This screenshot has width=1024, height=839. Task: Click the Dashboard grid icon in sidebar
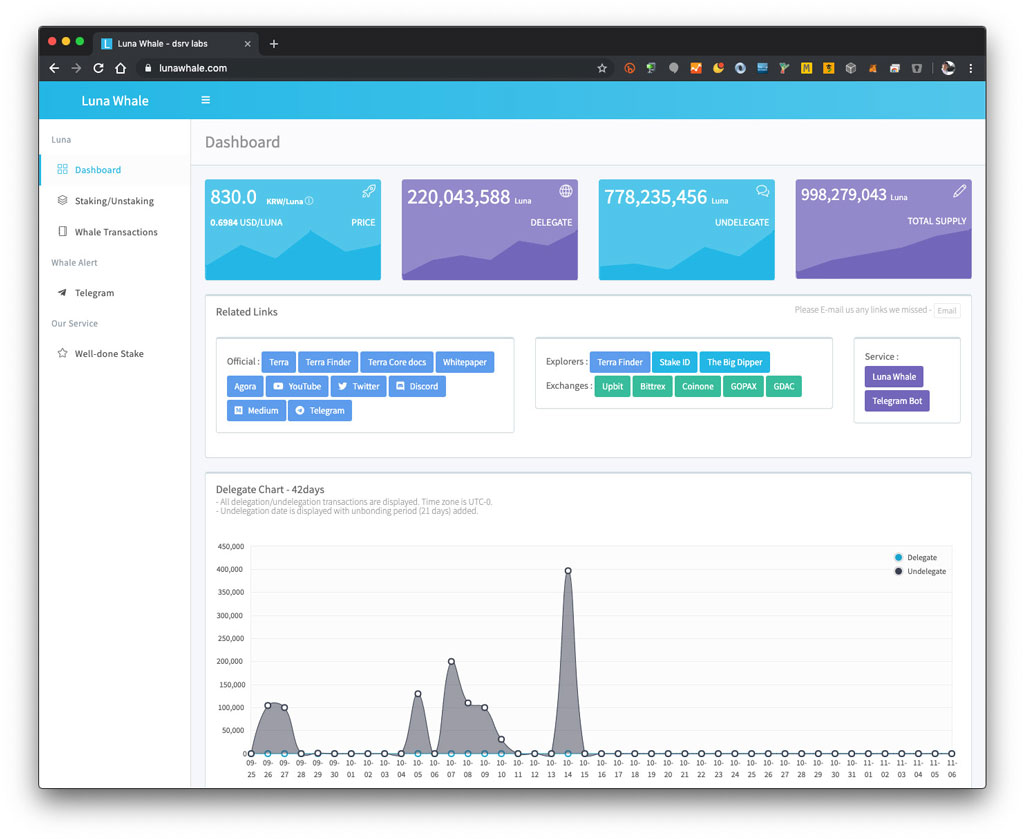pyautogui.click(x=62, y=169)
